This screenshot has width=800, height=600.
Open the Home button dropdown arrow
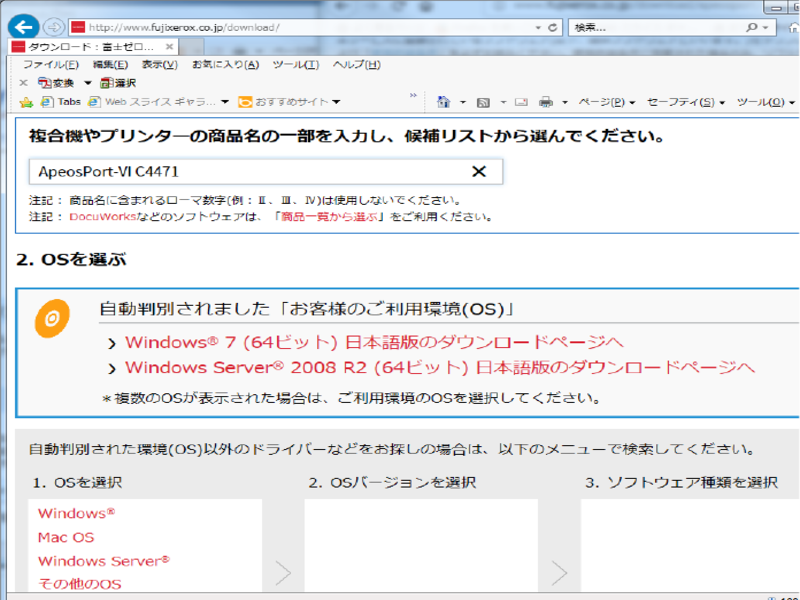463,103
